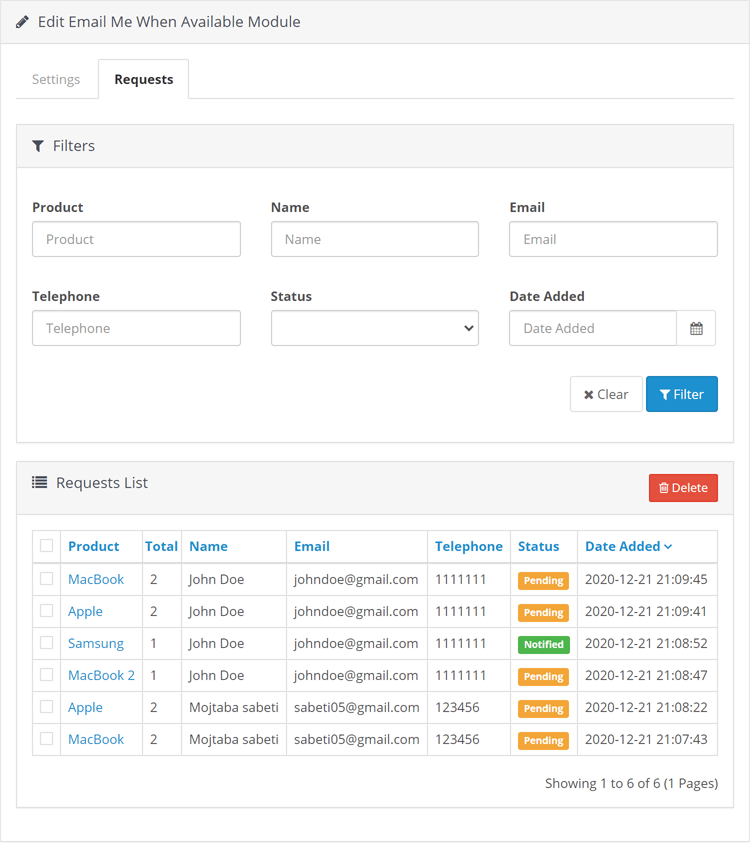Check the MacBook 2 row checkbox
The height and width of the screenshot is (843, 750).
[x=47, y=675]
